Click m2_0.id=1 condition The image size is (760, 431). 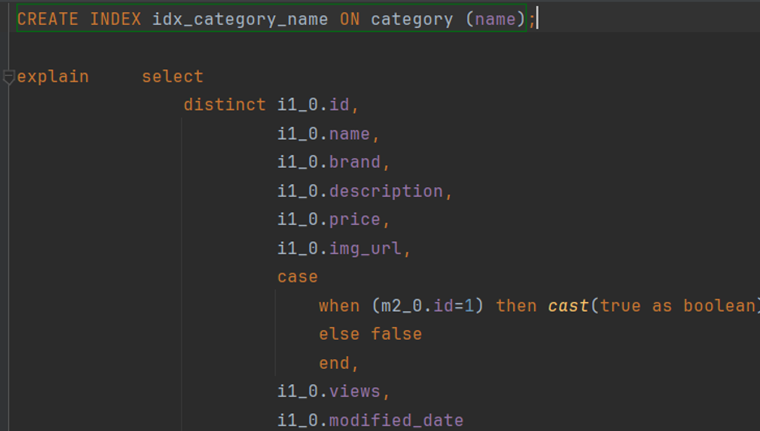(428, 306)
